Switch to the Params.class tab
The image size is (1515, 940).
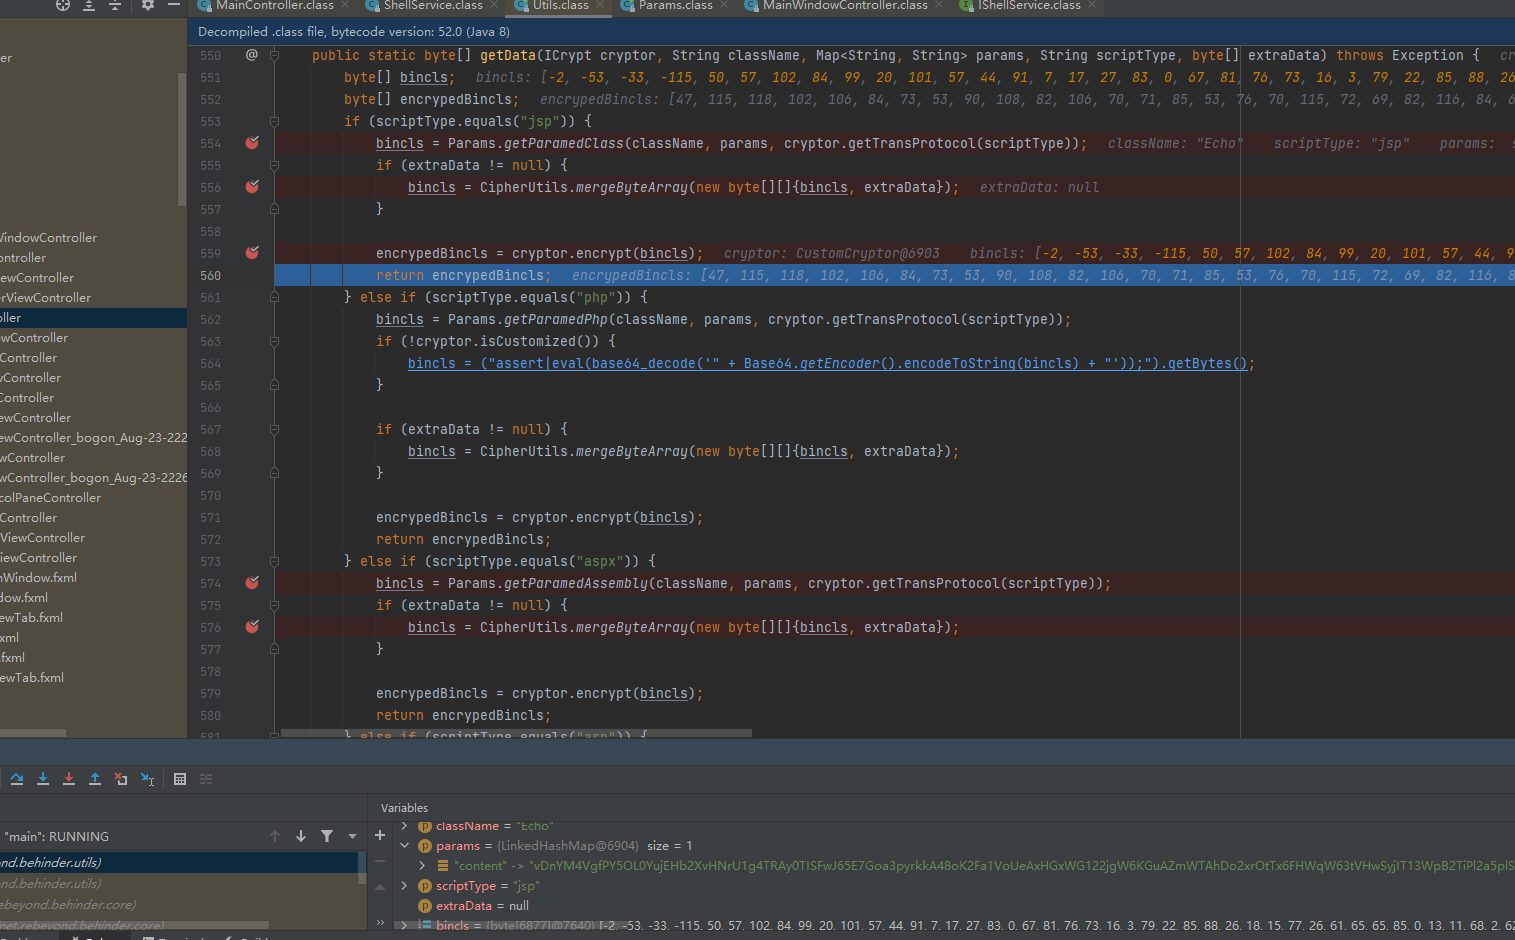click(x=675, y=6)
